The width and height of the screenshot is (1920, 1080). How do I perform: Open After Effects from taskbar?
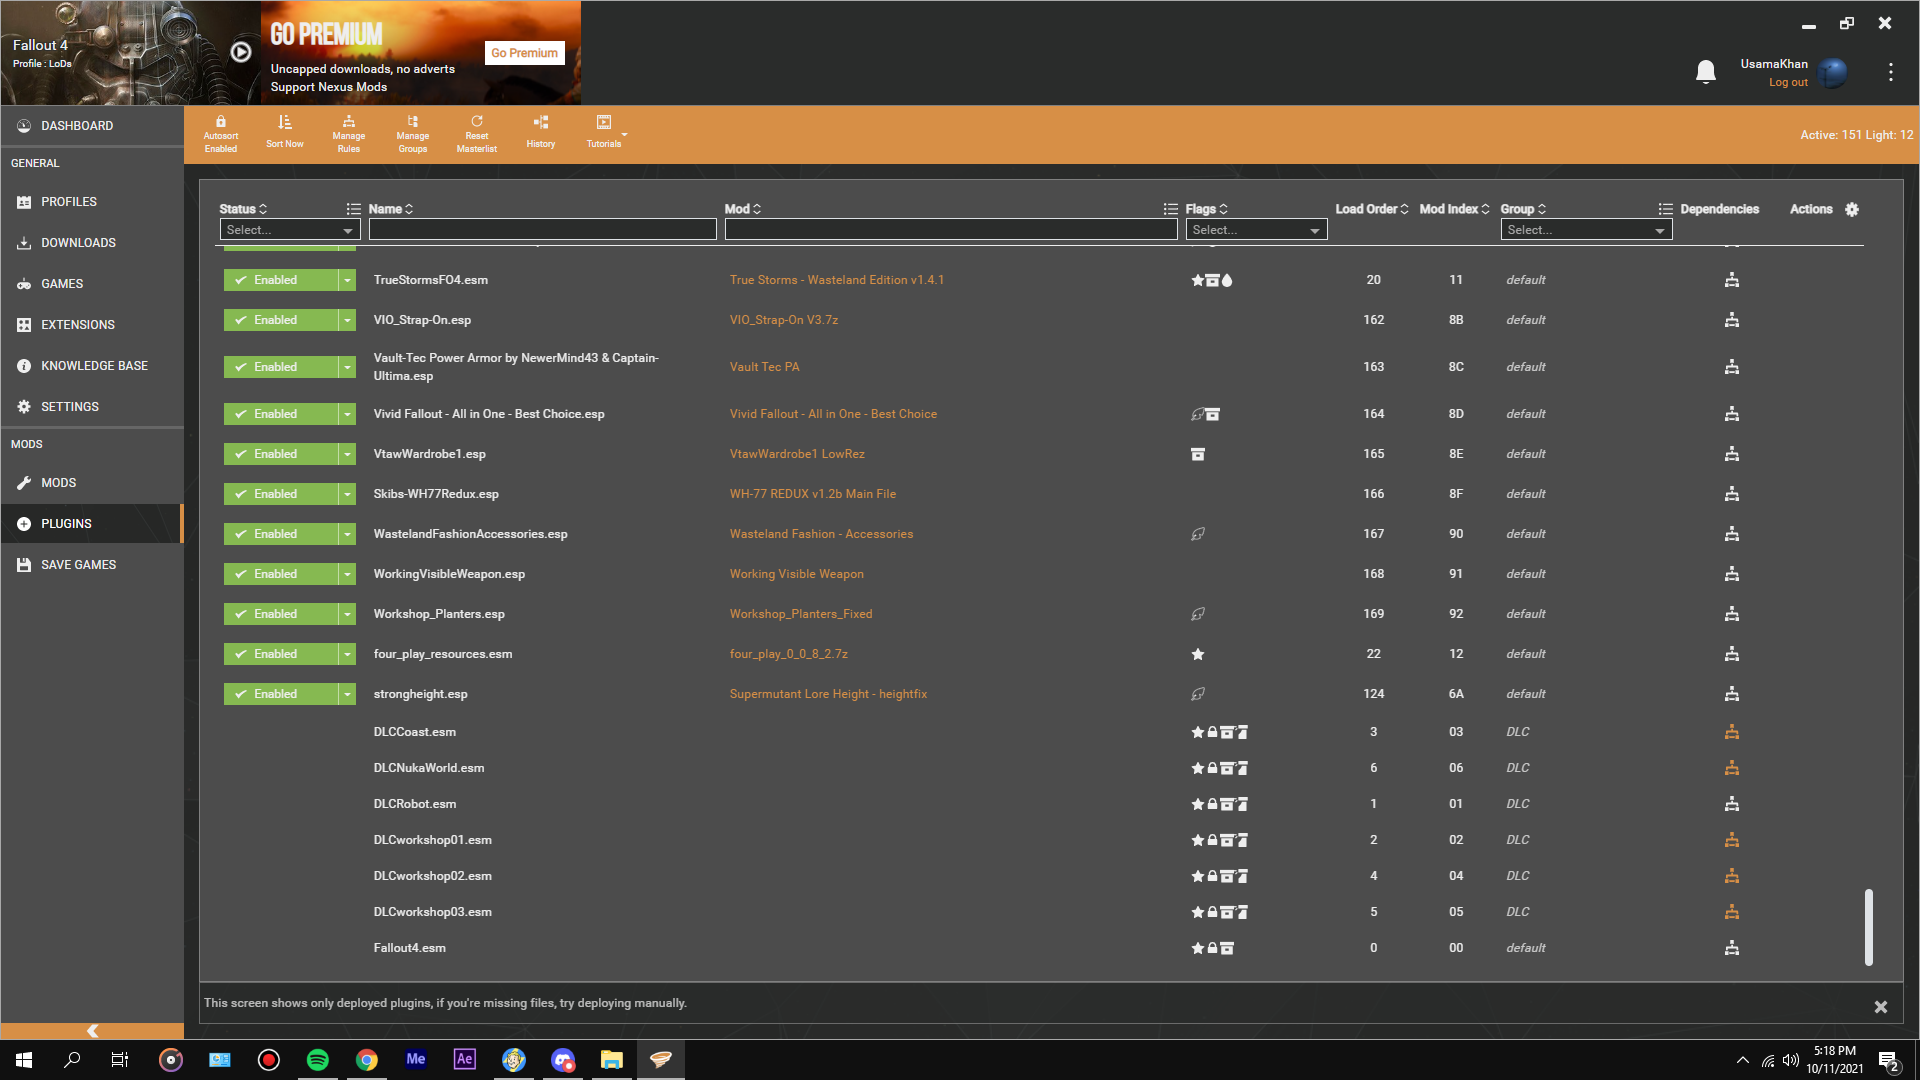click(465, 1060)
